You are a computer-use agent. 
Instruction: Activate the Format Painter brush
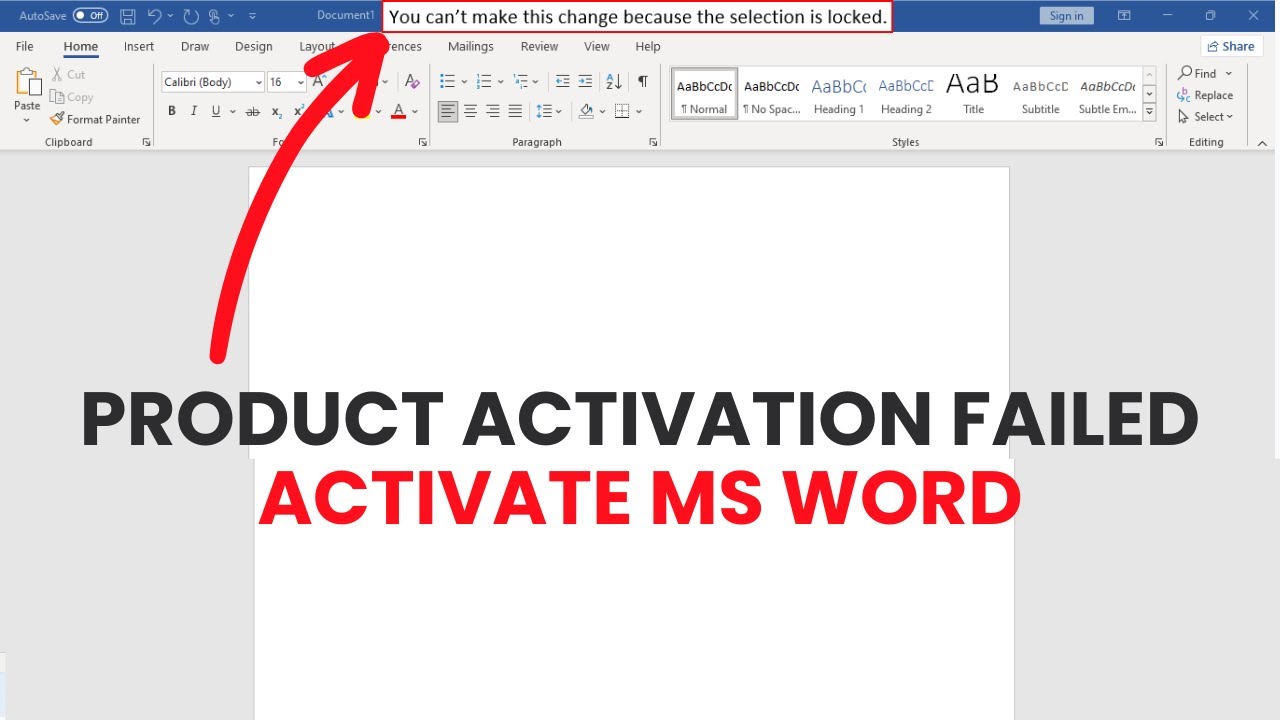pos(57,119)
